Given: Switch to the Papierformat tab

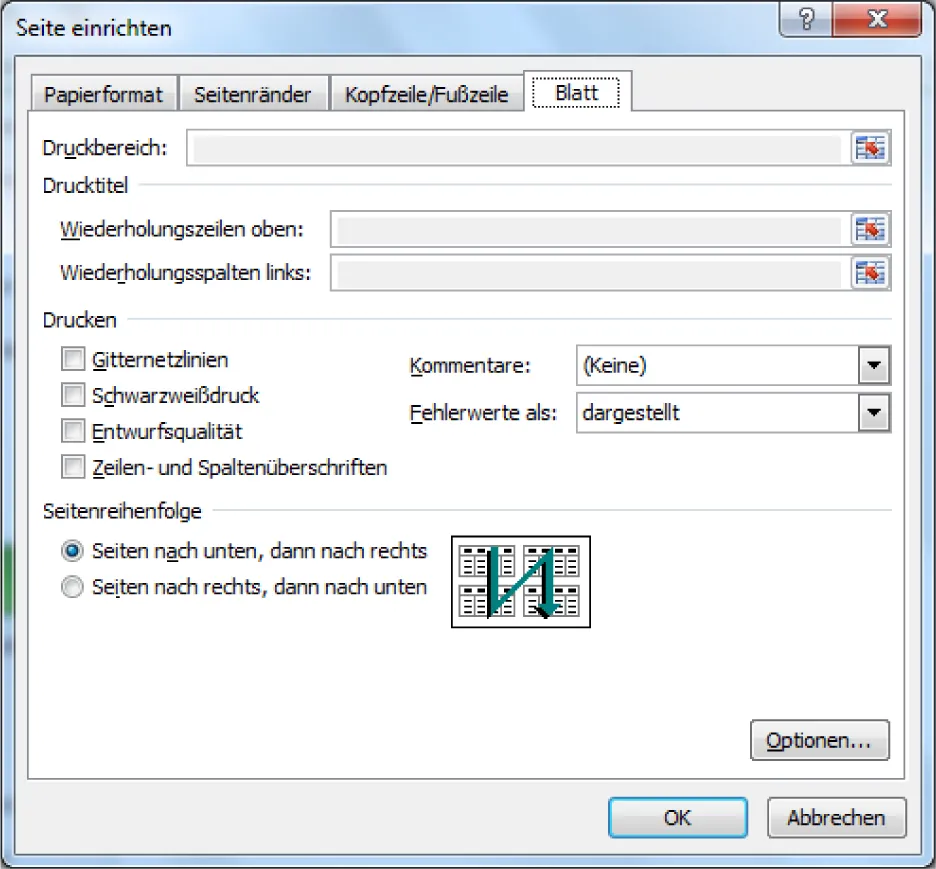Looking at the screenshot, I should [x=103, y=95].
